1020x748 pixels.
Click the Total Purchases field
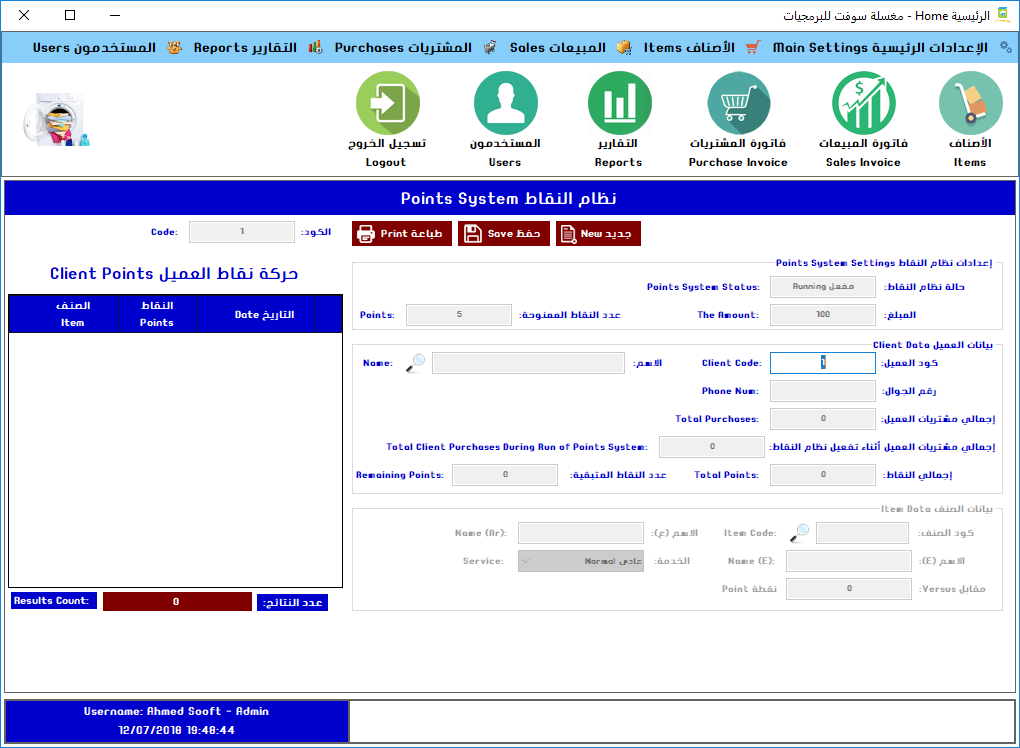pyautogui.click(x=823, y=419)
